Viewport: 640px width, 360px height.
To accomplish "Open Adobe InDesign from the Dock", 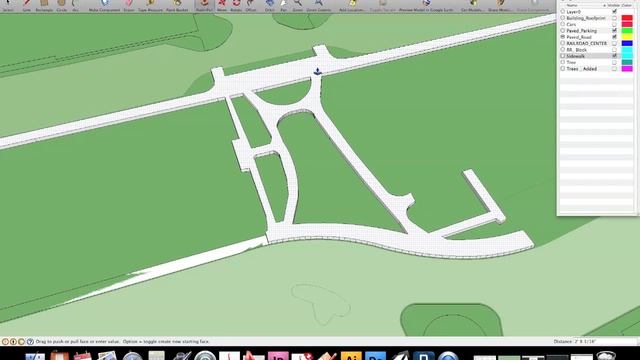I will tap(278, 356).
